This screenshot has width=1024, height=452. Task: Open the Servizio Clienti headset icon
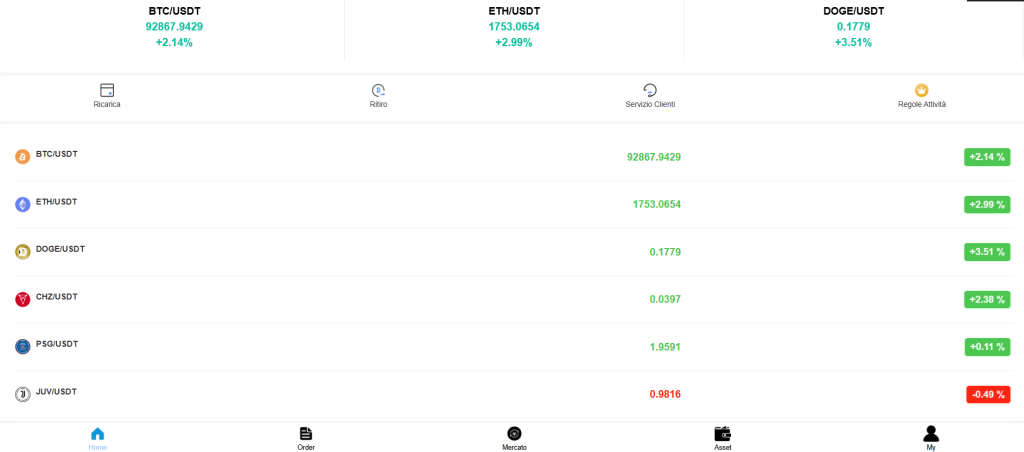[x=650, y=90]
